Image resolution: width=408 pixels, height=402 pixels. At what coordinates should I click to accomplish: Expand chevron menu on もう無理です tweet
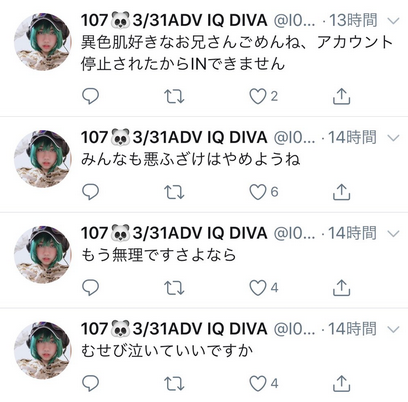[x=394, y=234]
